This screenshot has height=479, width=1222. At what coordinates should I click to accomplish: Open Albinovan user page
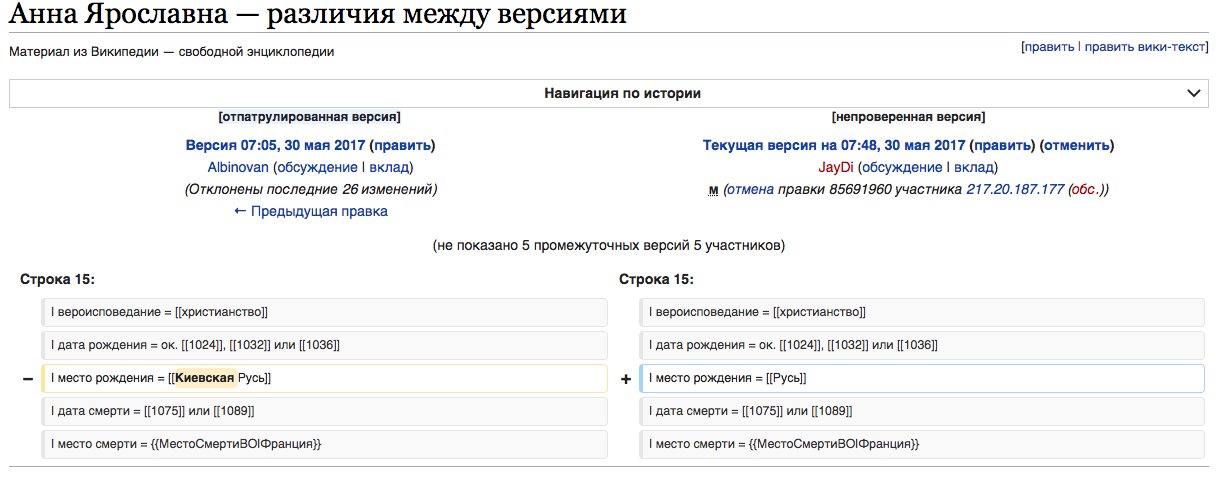pyautogui.click(x=238, y=167)
